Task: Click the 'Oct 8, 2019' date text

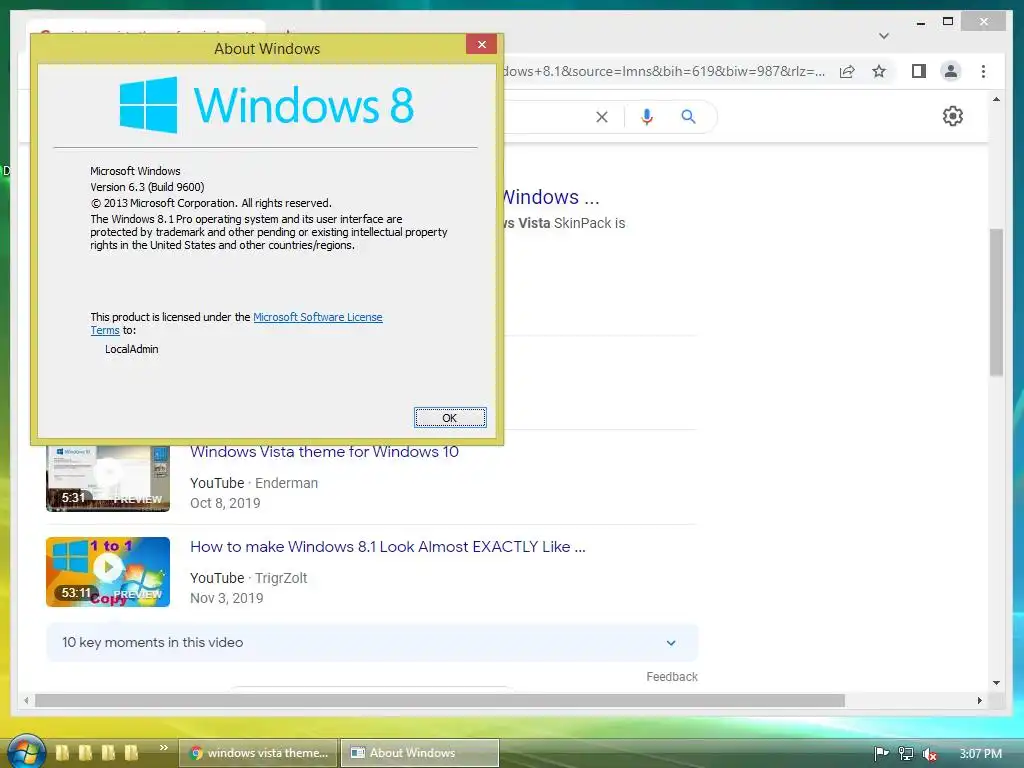Action: coord(225,503)
